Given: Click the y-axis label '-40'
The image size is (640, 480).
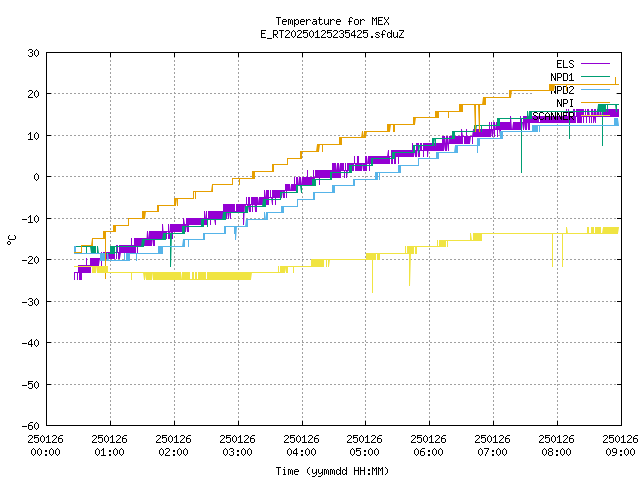Looking at the screenshot, I should (x=31, y=343).
